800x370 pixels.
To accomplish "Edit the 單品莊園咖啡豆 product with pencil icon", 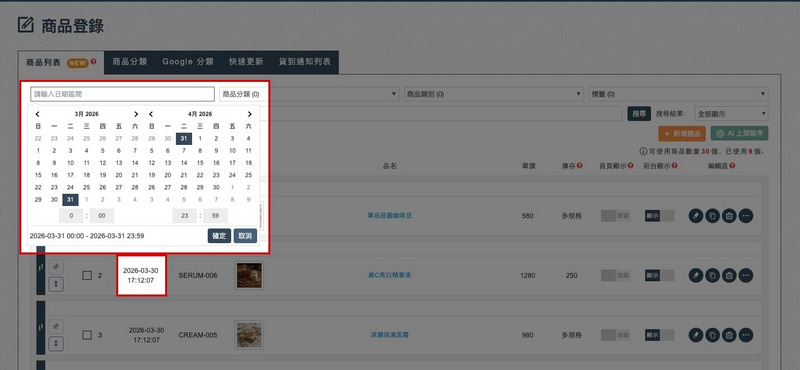I will pos(695,216).
